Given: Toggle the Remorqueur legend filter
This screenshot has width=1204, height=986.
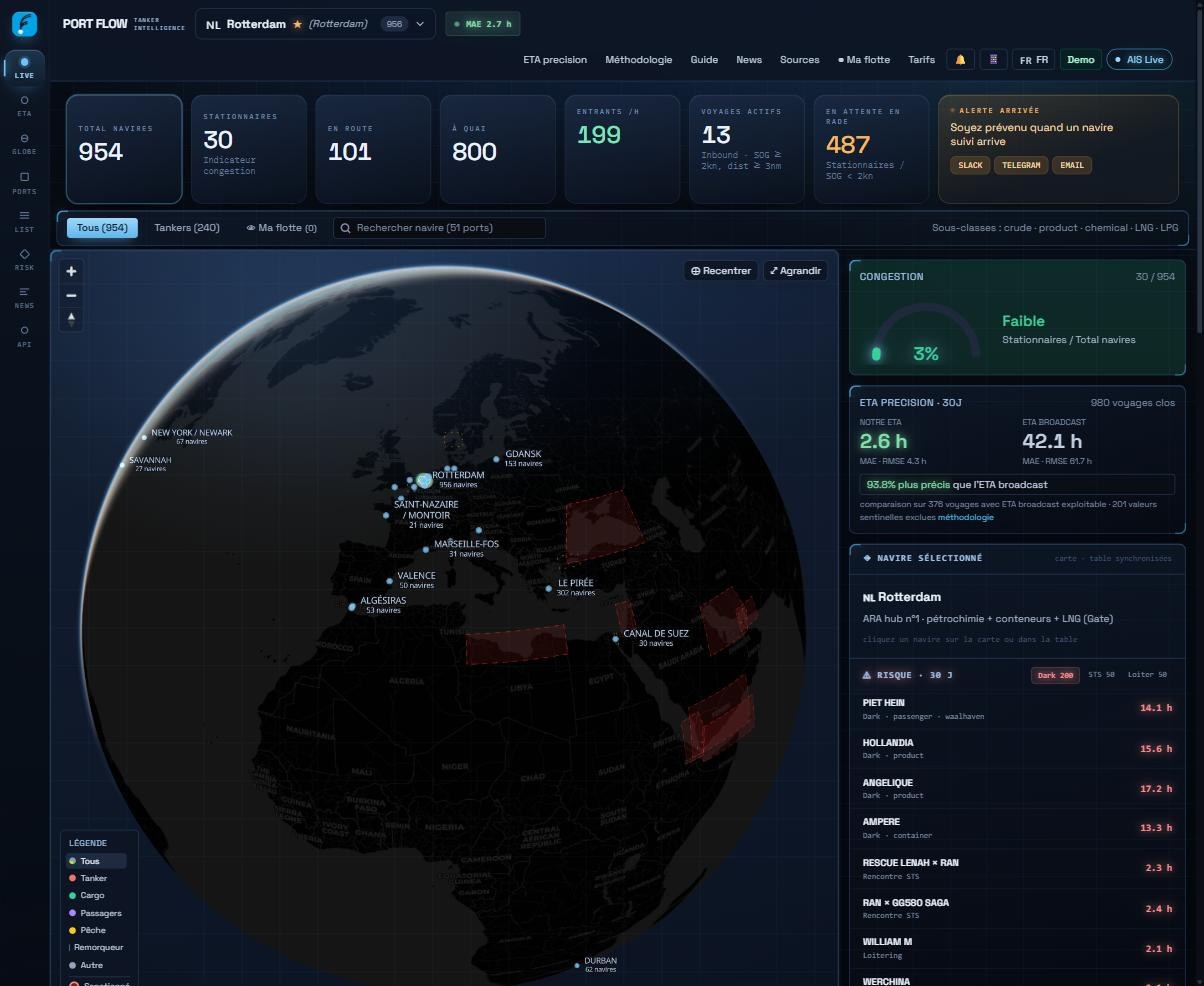Looking at the screenshot, I should pos(96,947).
